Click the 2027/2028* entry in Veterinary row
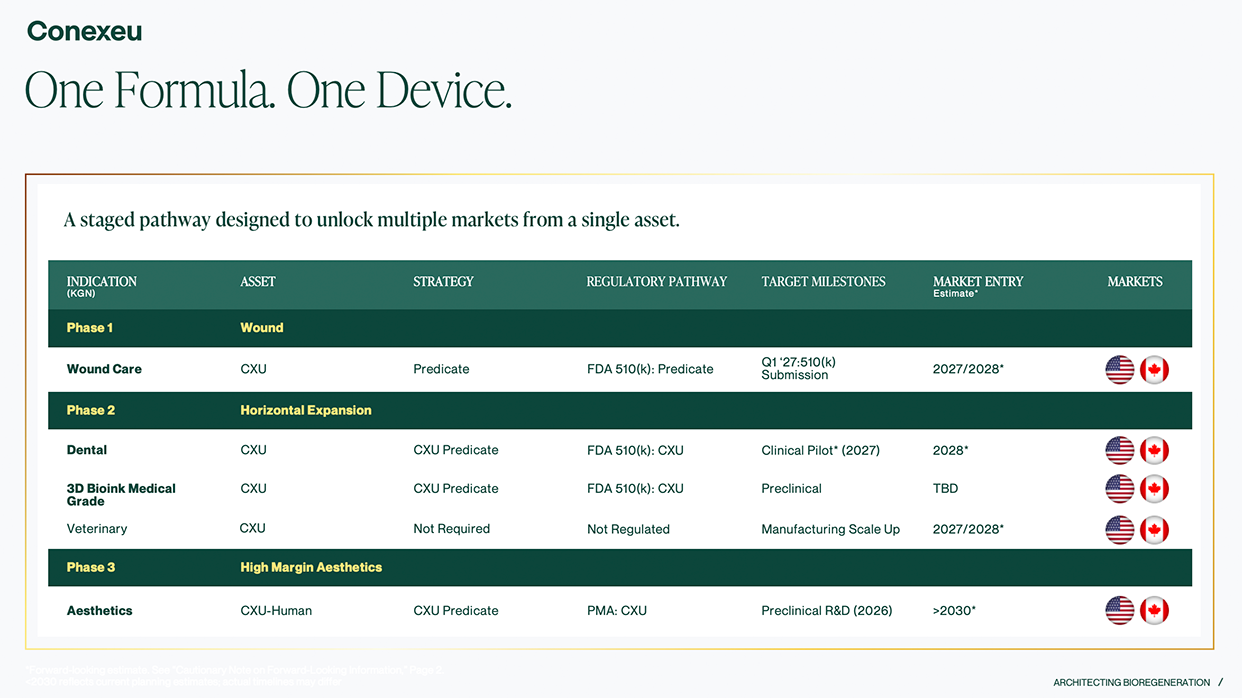 (x=968, y=529)
